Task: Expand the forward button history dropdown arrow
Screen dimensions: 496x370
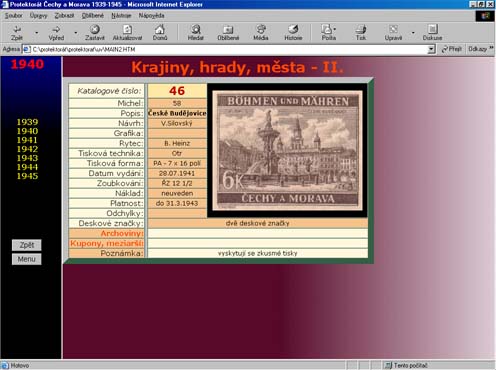Action: (x=76, y=33)
